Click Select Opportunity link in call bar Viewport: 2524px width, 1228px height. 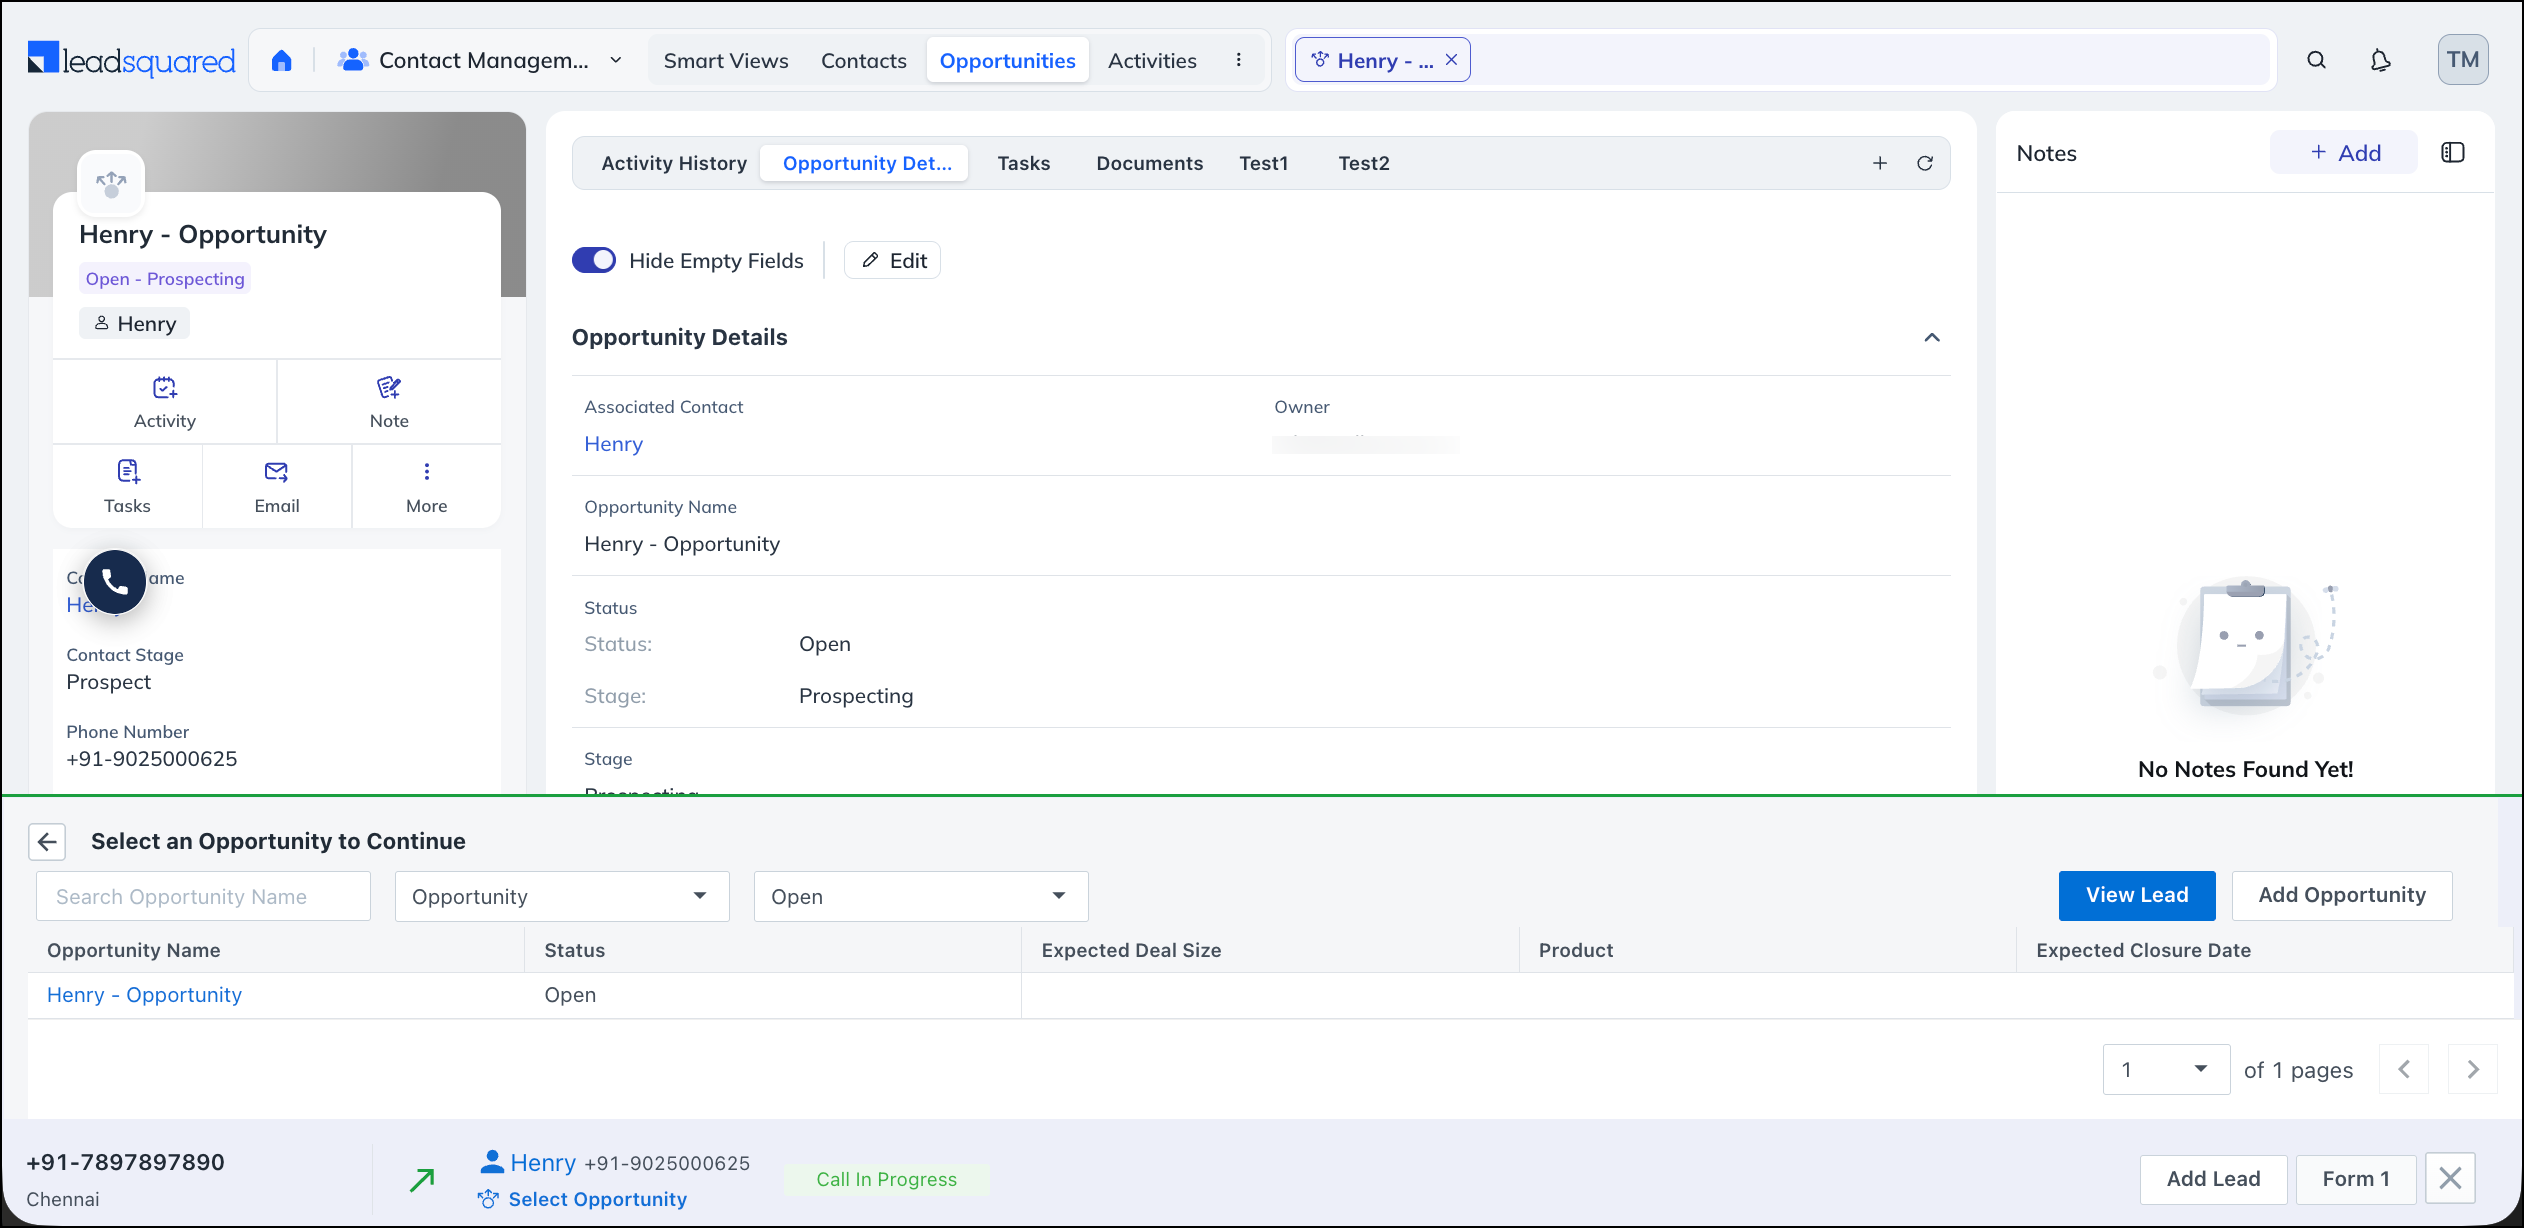[x=597, y=1199]
